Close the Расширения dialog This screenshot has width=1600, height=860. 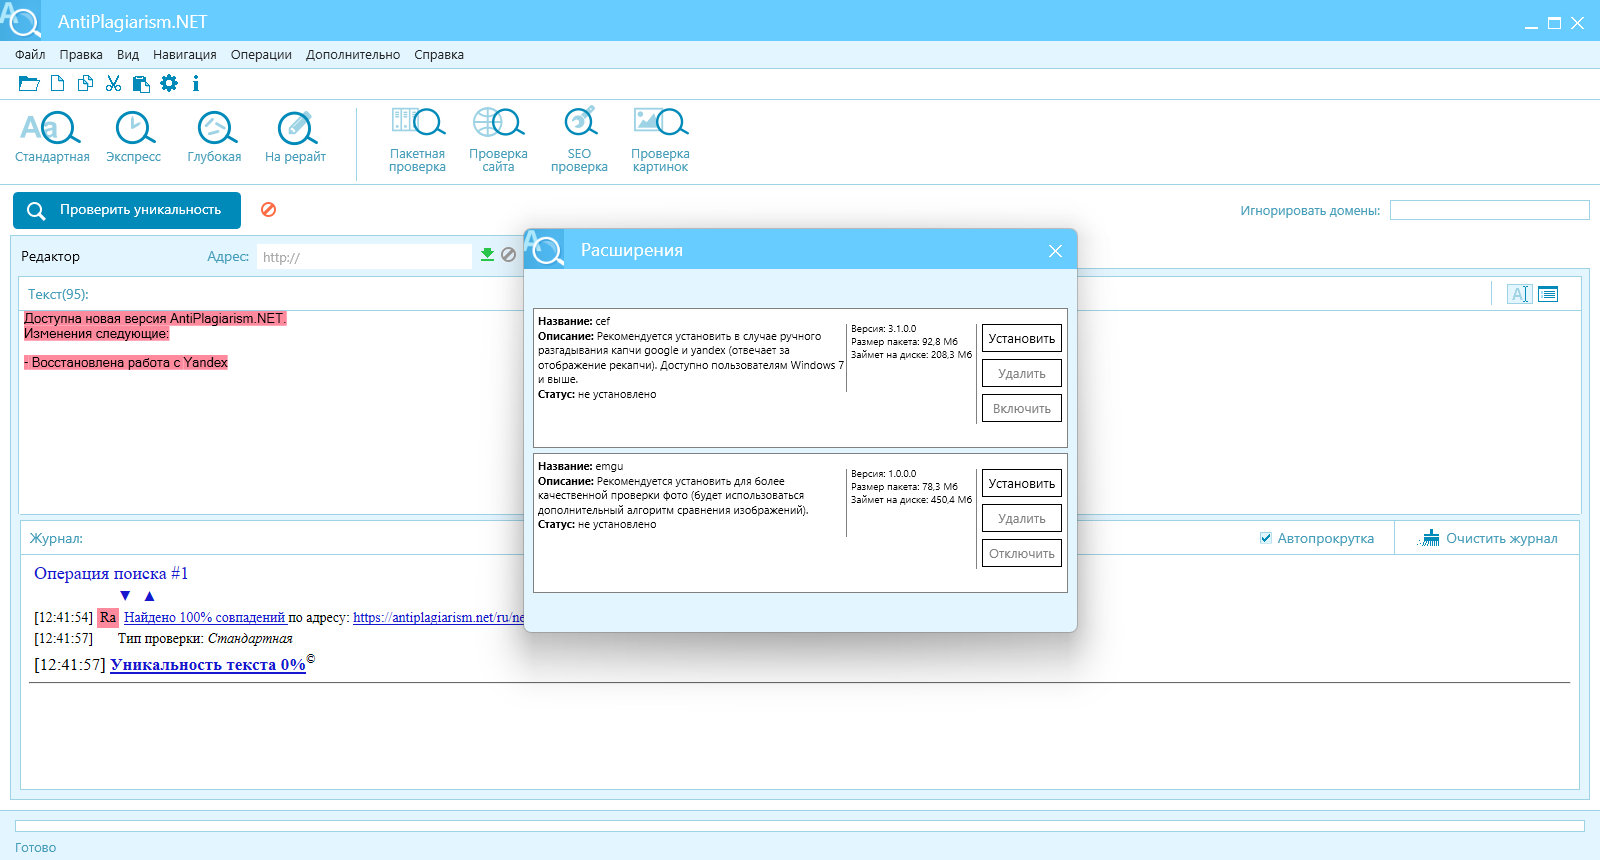coord(1055,251)
